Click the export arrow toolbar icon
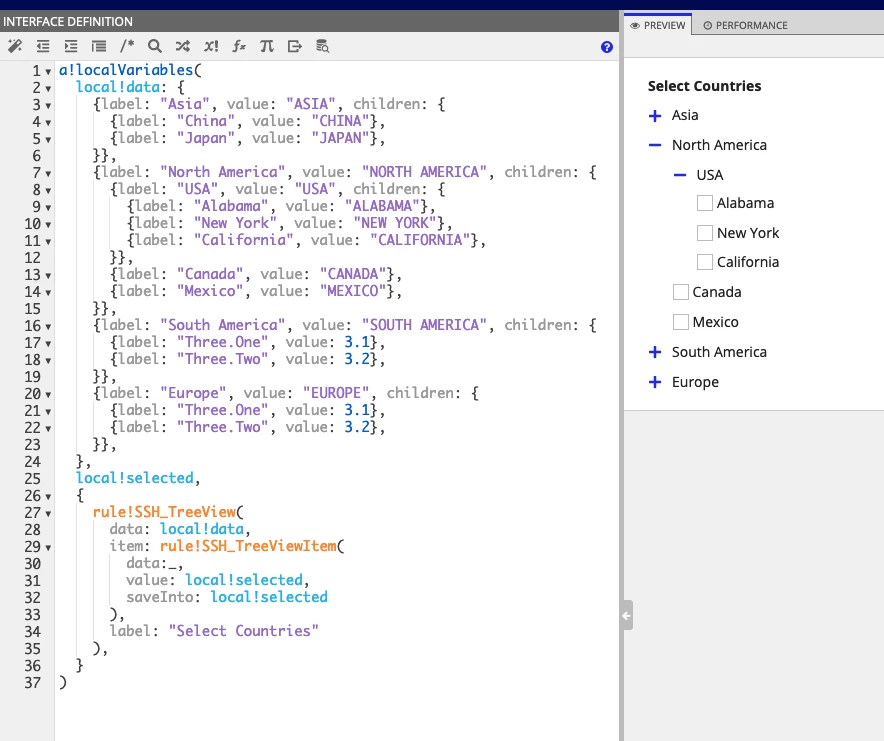 click(x=295, y=46)
